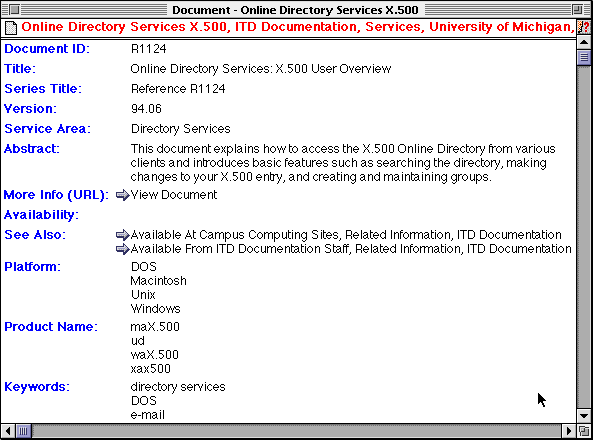Click the Abstract paragraph text
Screen dimensions: 593x440
tap(343, 163)
